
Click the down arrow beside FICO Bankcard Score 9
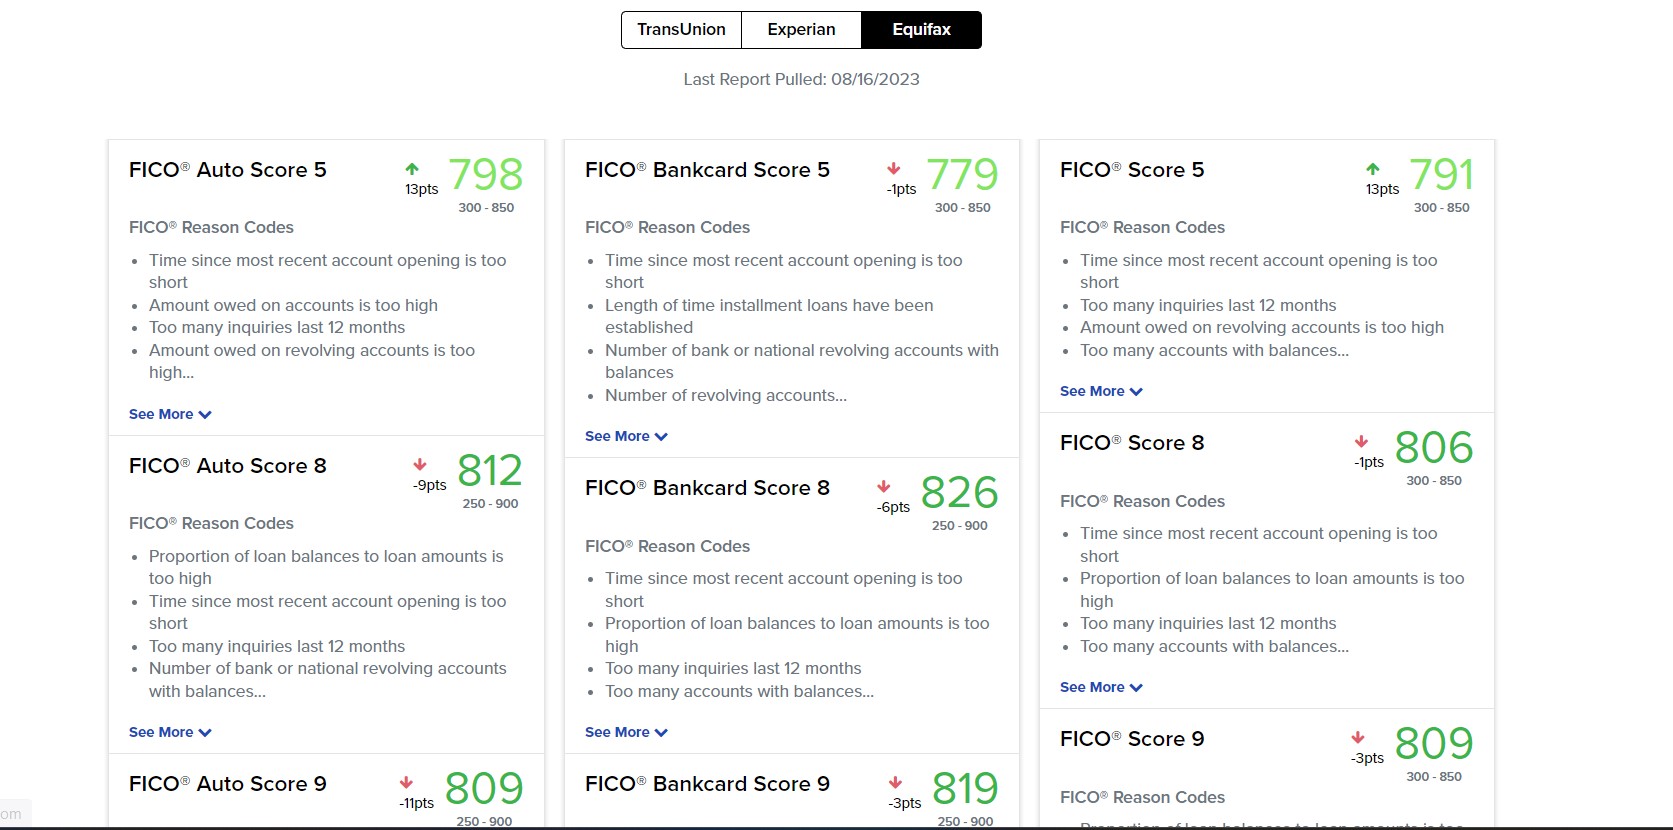click(895, 784)
